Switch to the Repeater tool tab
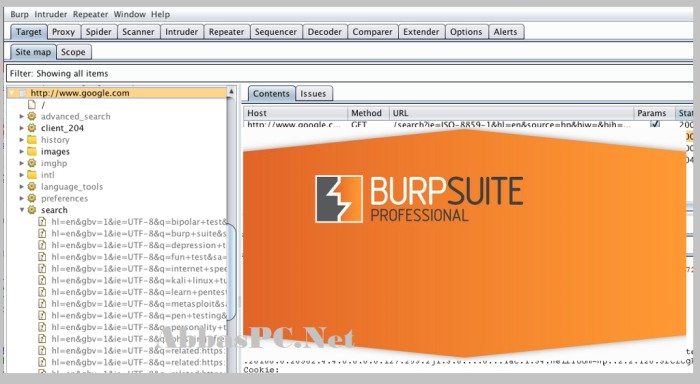 (226, 32)
